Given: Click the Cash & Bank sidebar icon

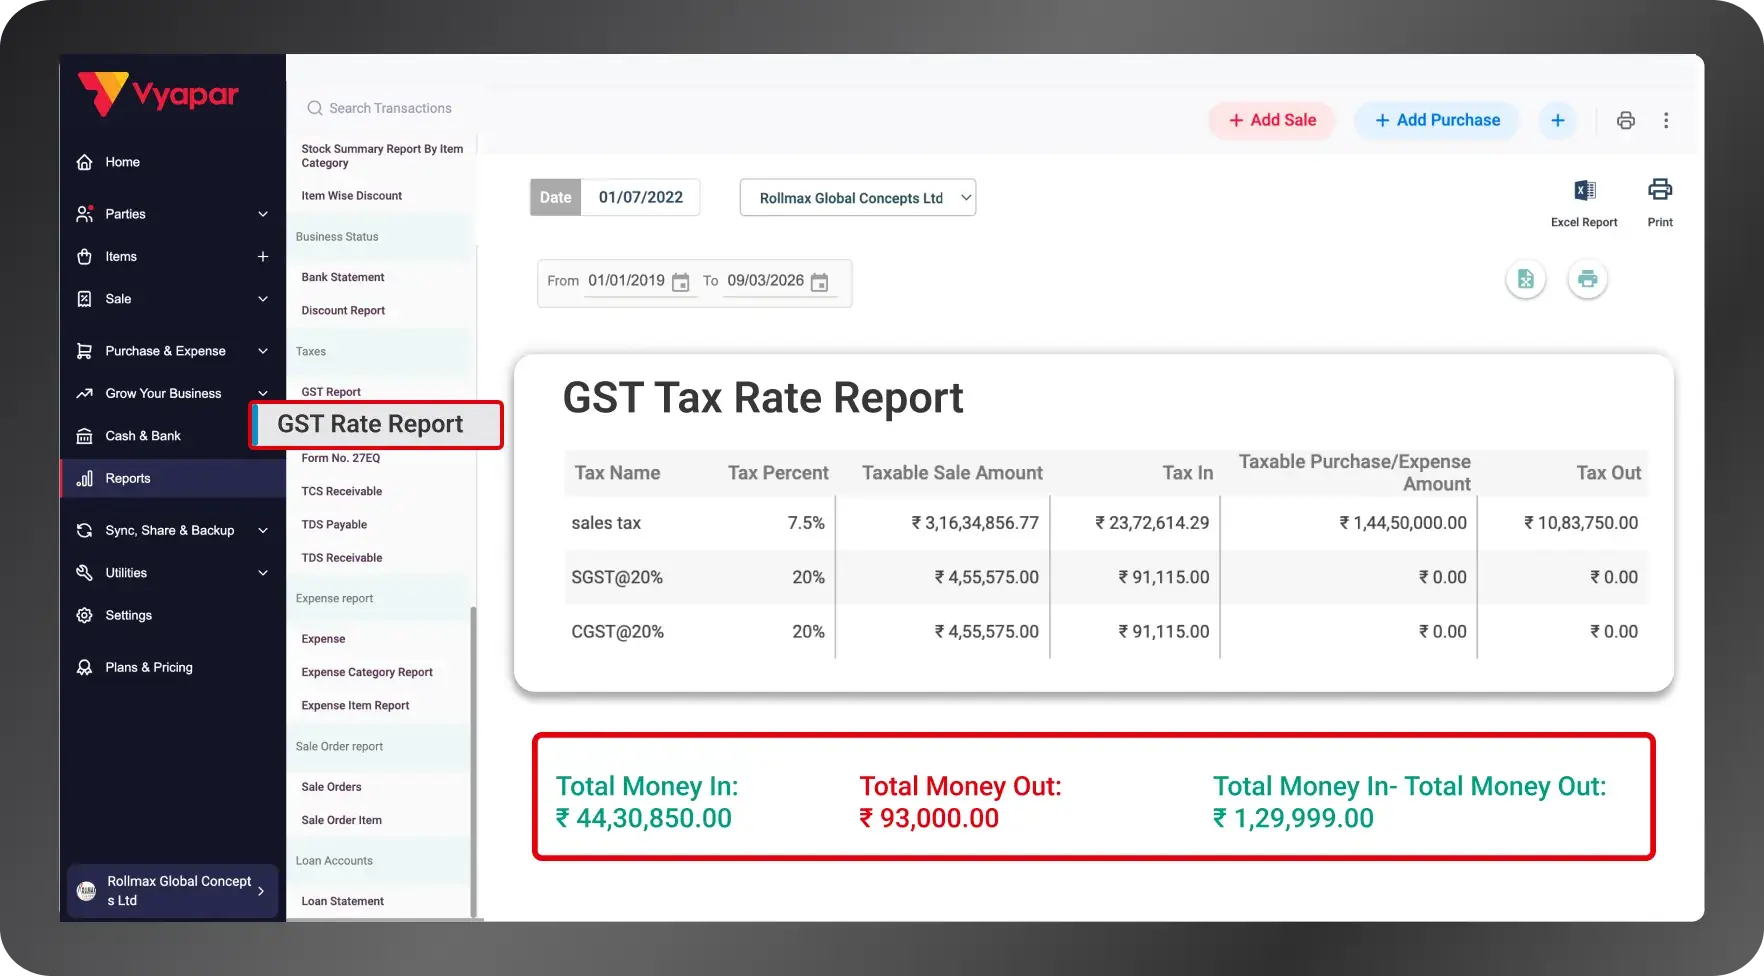Looking at the screenshot, I should (86, 435).
